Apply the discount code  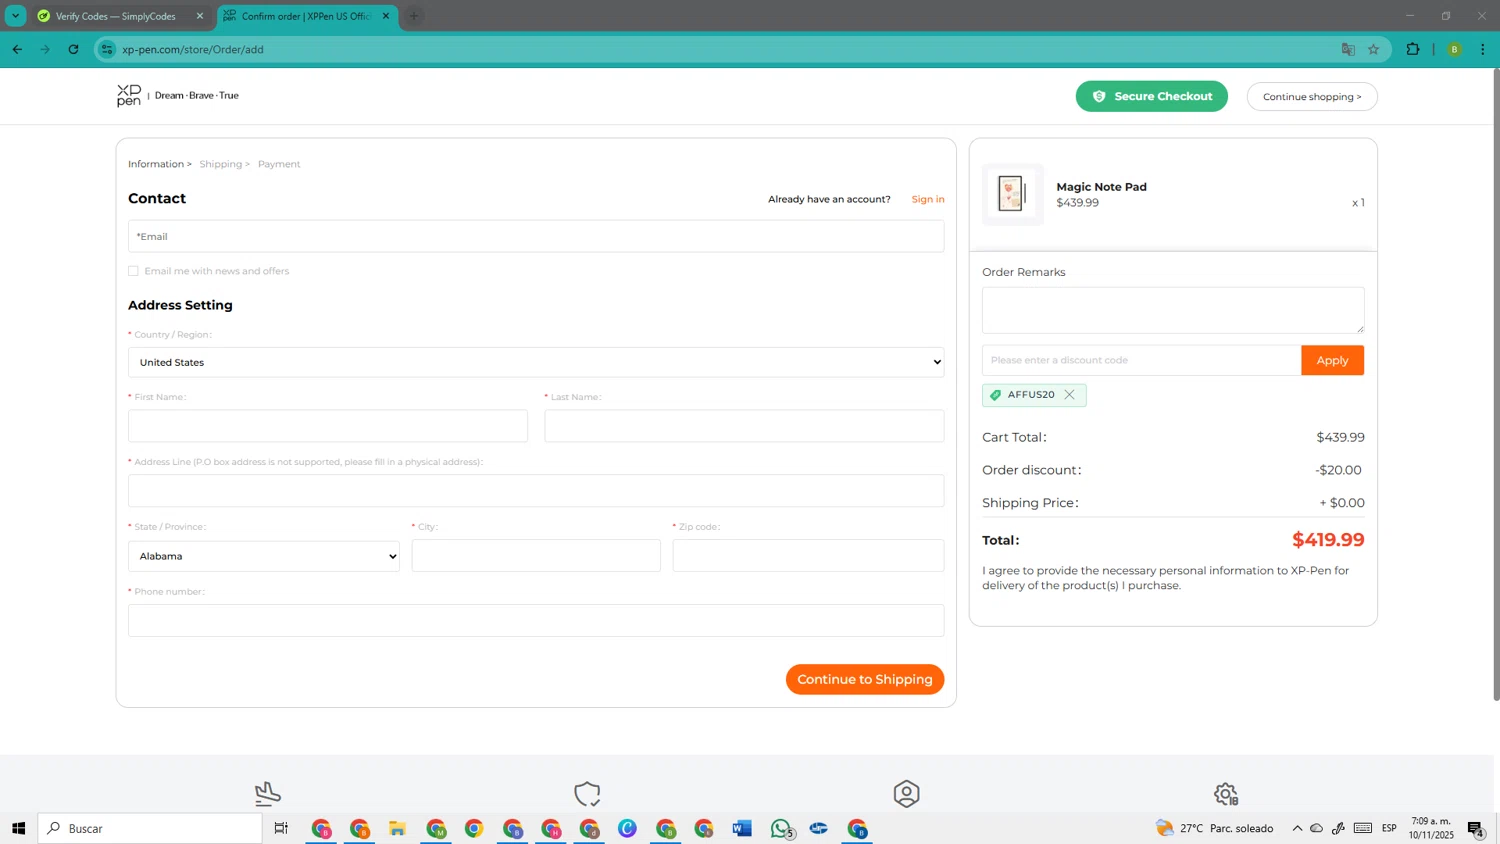(1332, 360)
